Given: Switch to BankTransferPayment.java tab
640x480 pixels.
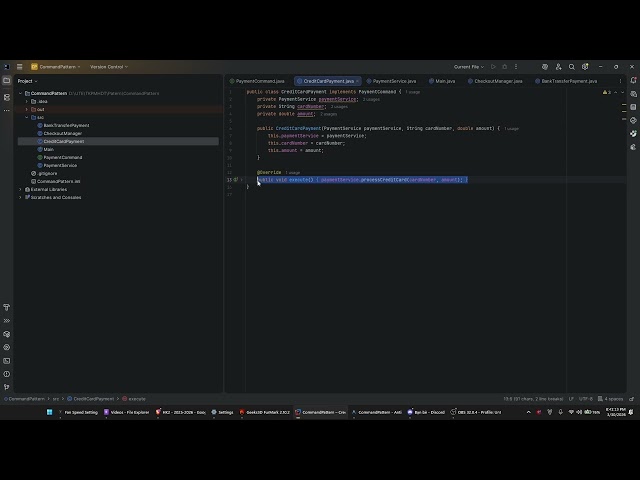Looking at the screenshot, I should pyautogui.click(x=566, y=81).
